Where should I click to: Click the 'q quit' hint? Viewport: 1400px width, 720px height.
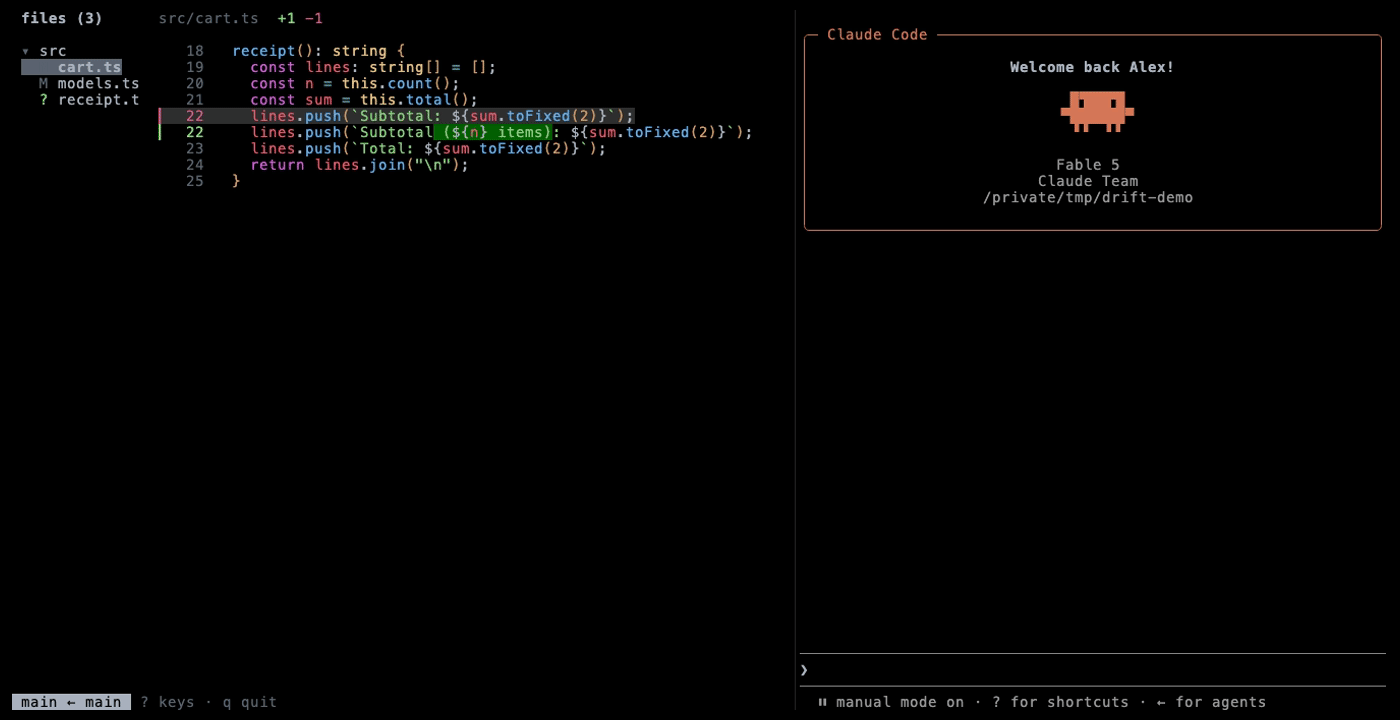pos(249,702)
